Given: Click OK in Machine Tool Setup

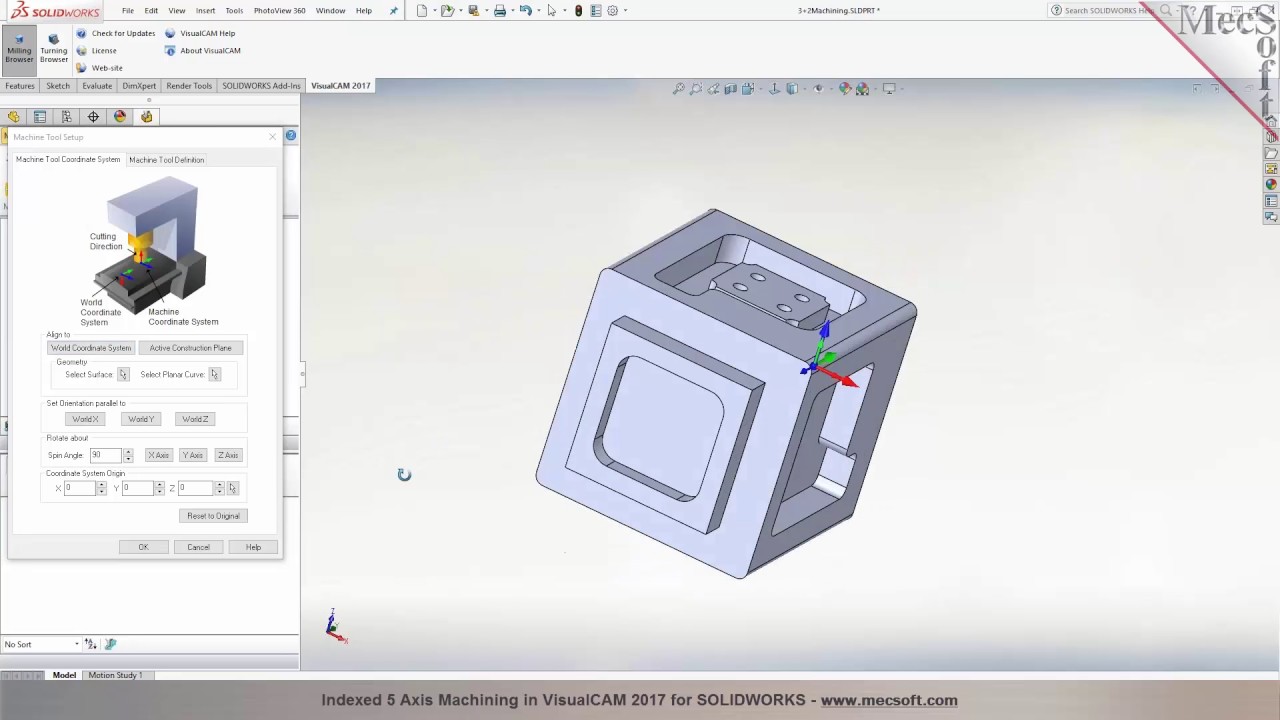Looking at the screenshot, I should (x=143, y=547).
